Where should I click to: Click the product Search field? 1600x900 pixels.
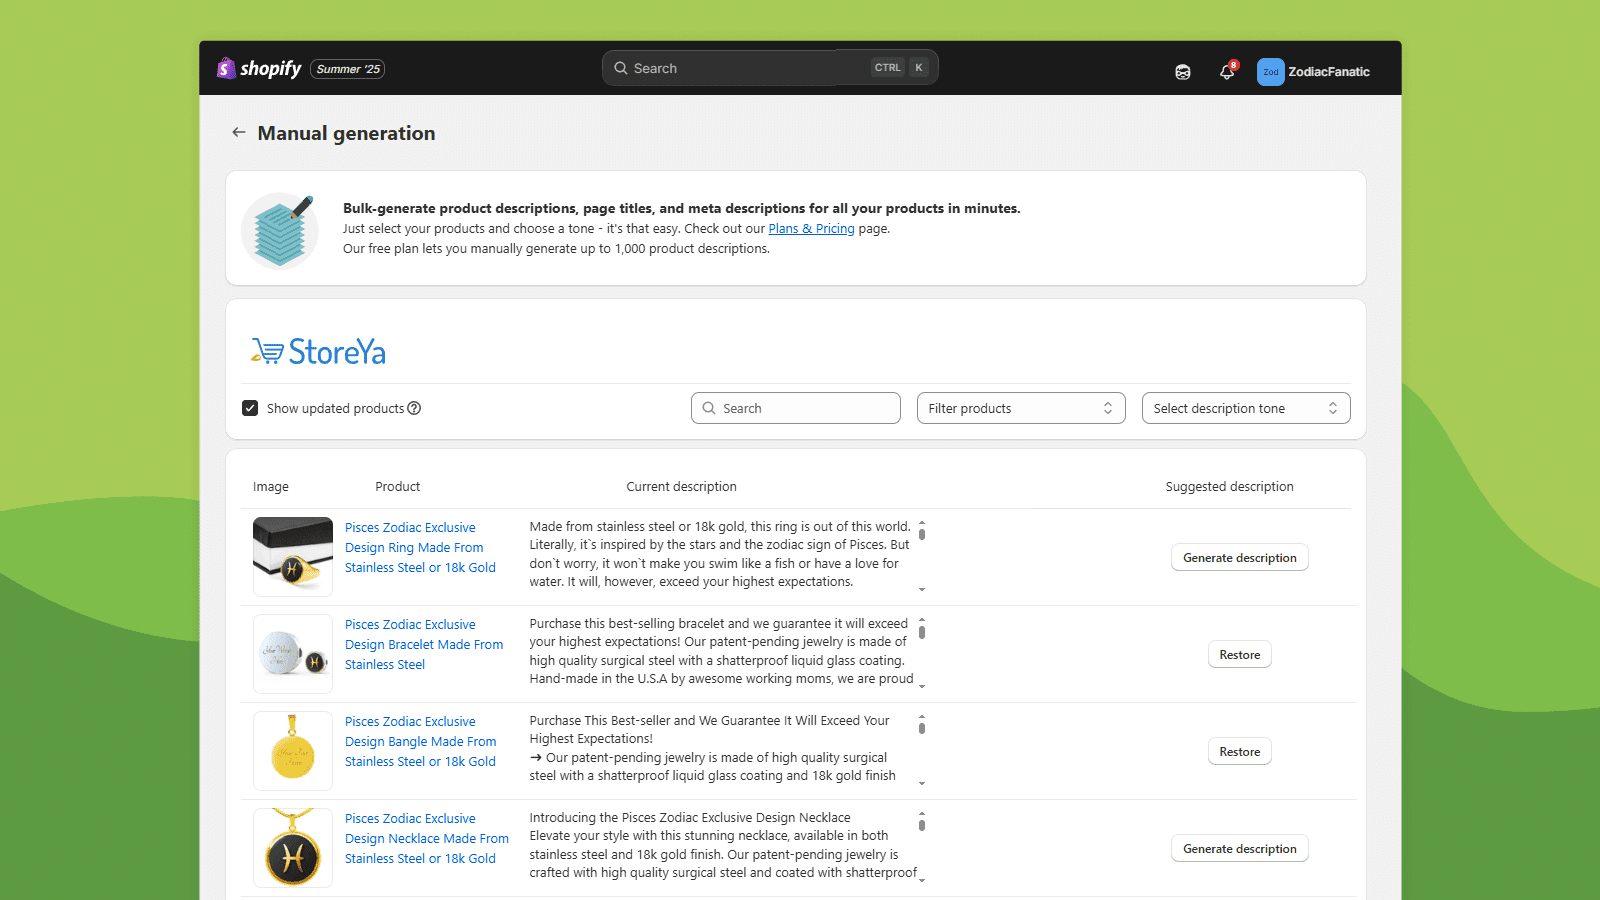pos(796,408)
